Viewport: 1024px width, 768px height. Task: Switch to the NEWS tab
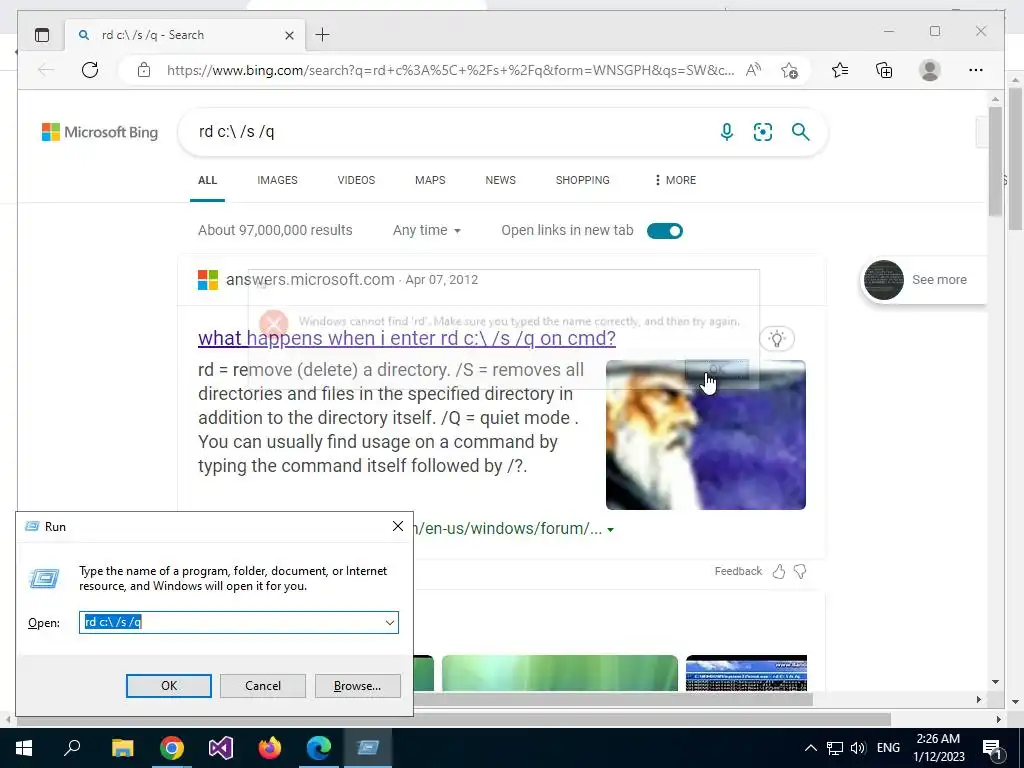(501, 180)
